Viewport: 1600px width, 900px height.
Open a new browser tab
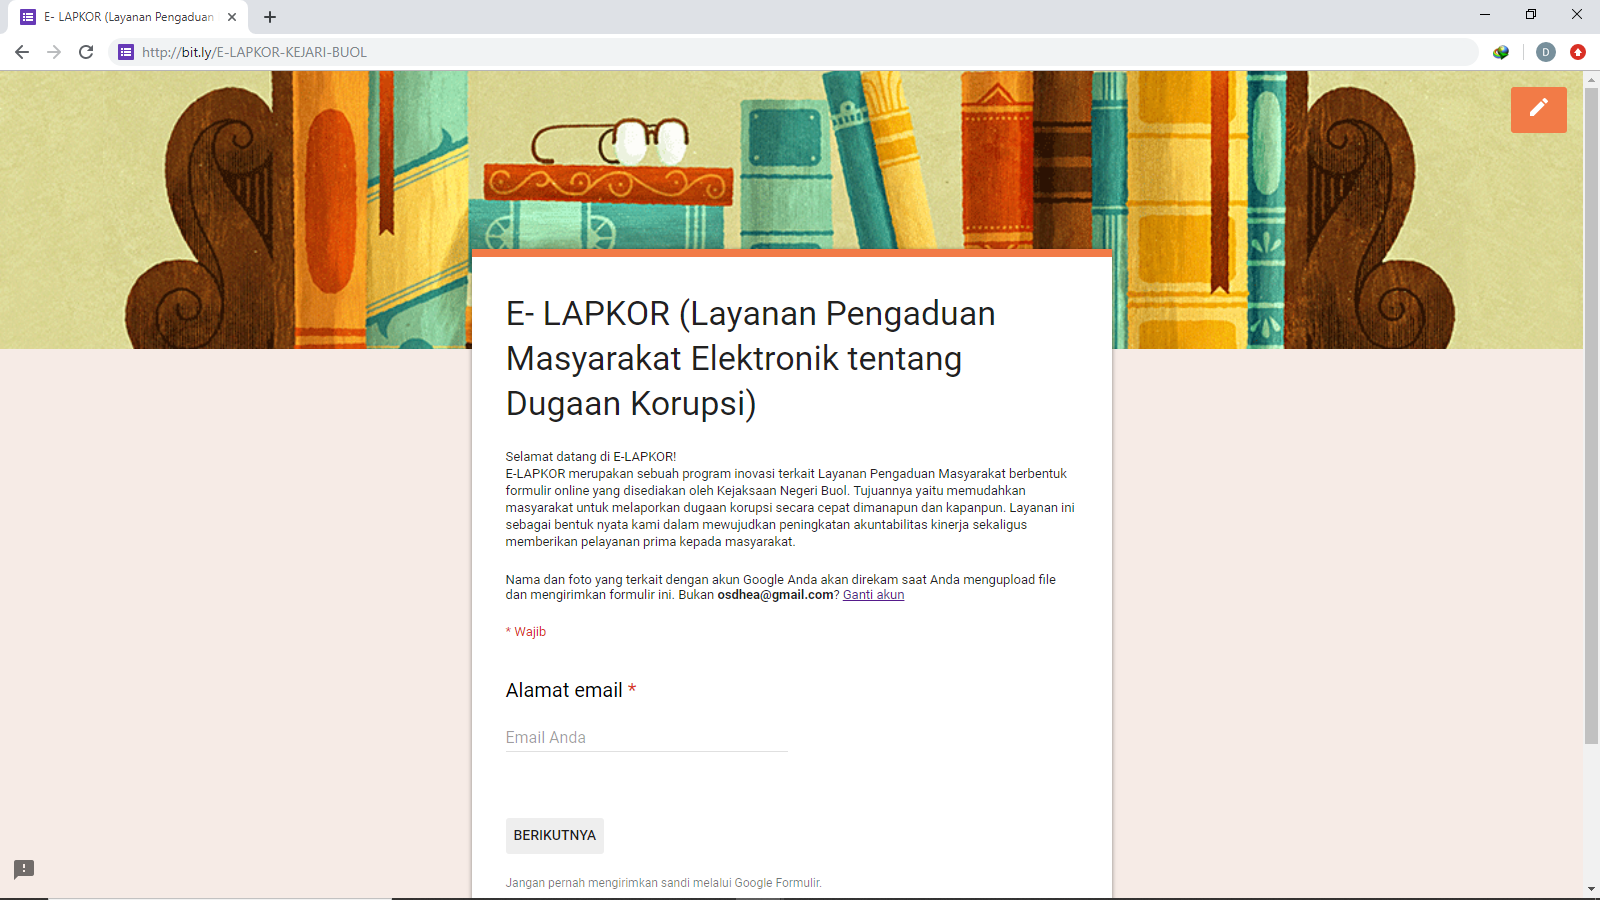(270, 17)
